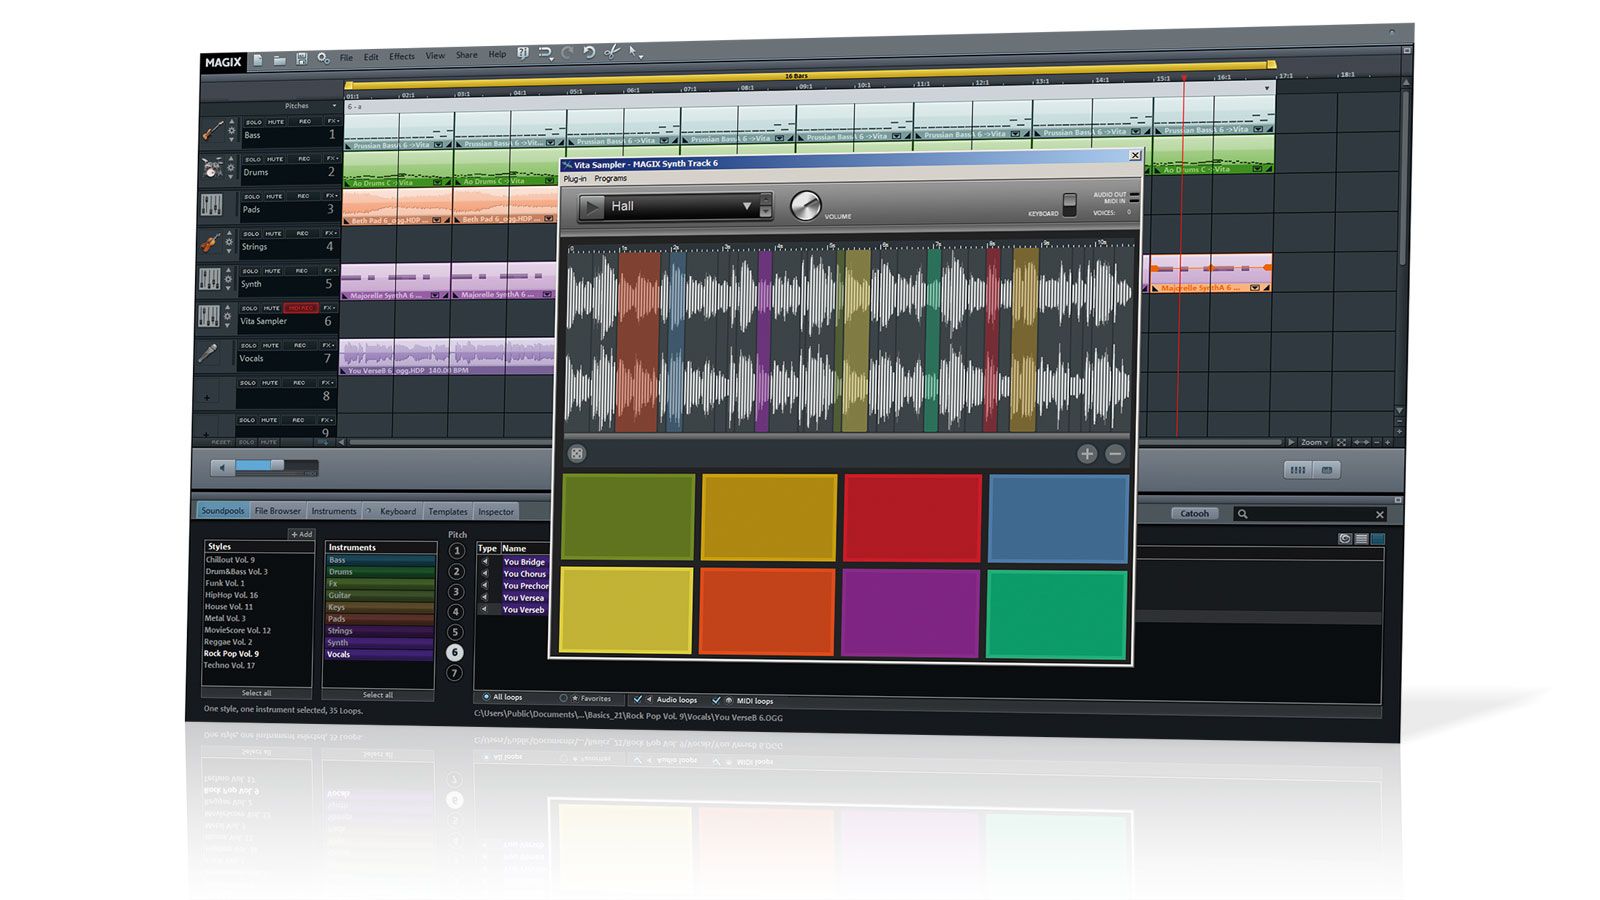
Task: Open the FX dropdown on the Strings track
Action: click(x=331, y=233)
